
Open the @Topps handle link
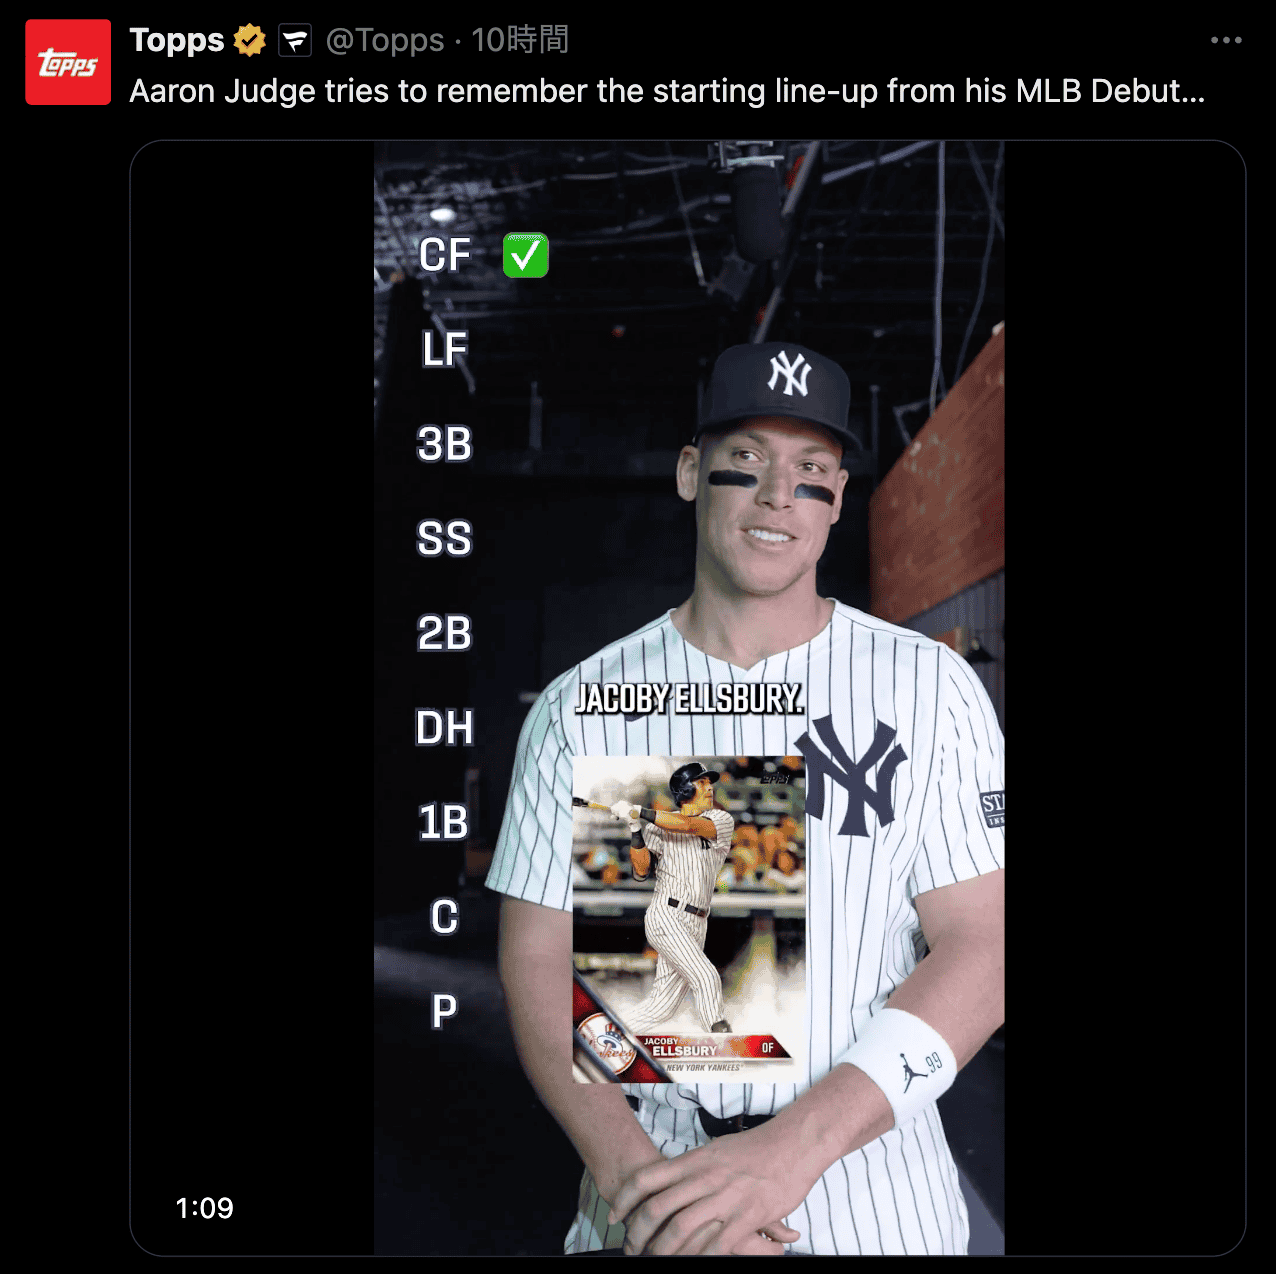coord(385,40)
